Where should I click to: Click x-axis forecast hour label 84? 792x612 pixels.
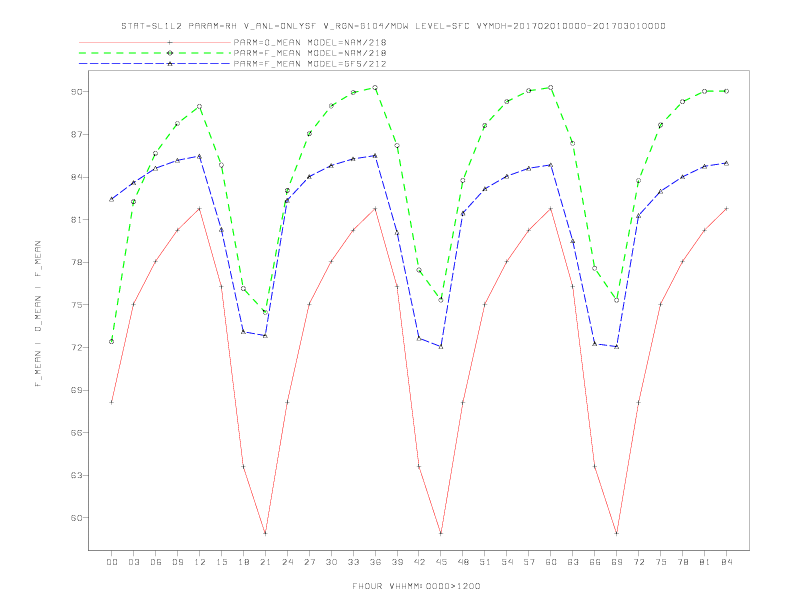click(727, 562)
